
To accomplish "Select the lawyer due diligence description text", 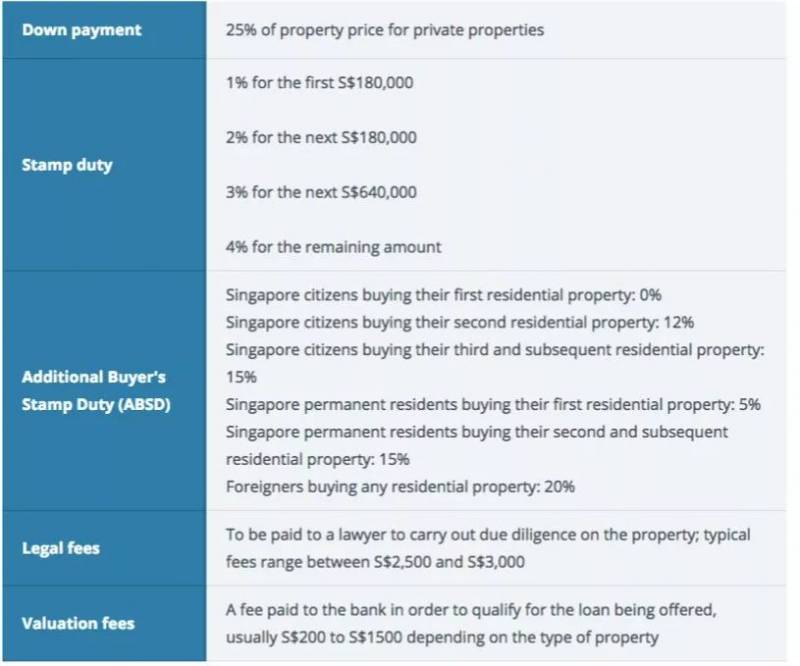I will click(488, 535).
